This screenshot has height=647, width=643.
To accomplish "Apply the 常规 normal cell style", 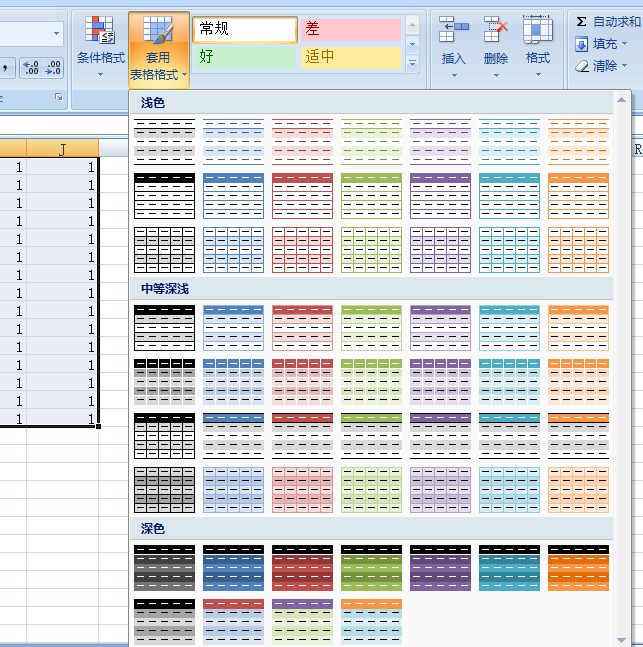I will [x=245, y=29].
